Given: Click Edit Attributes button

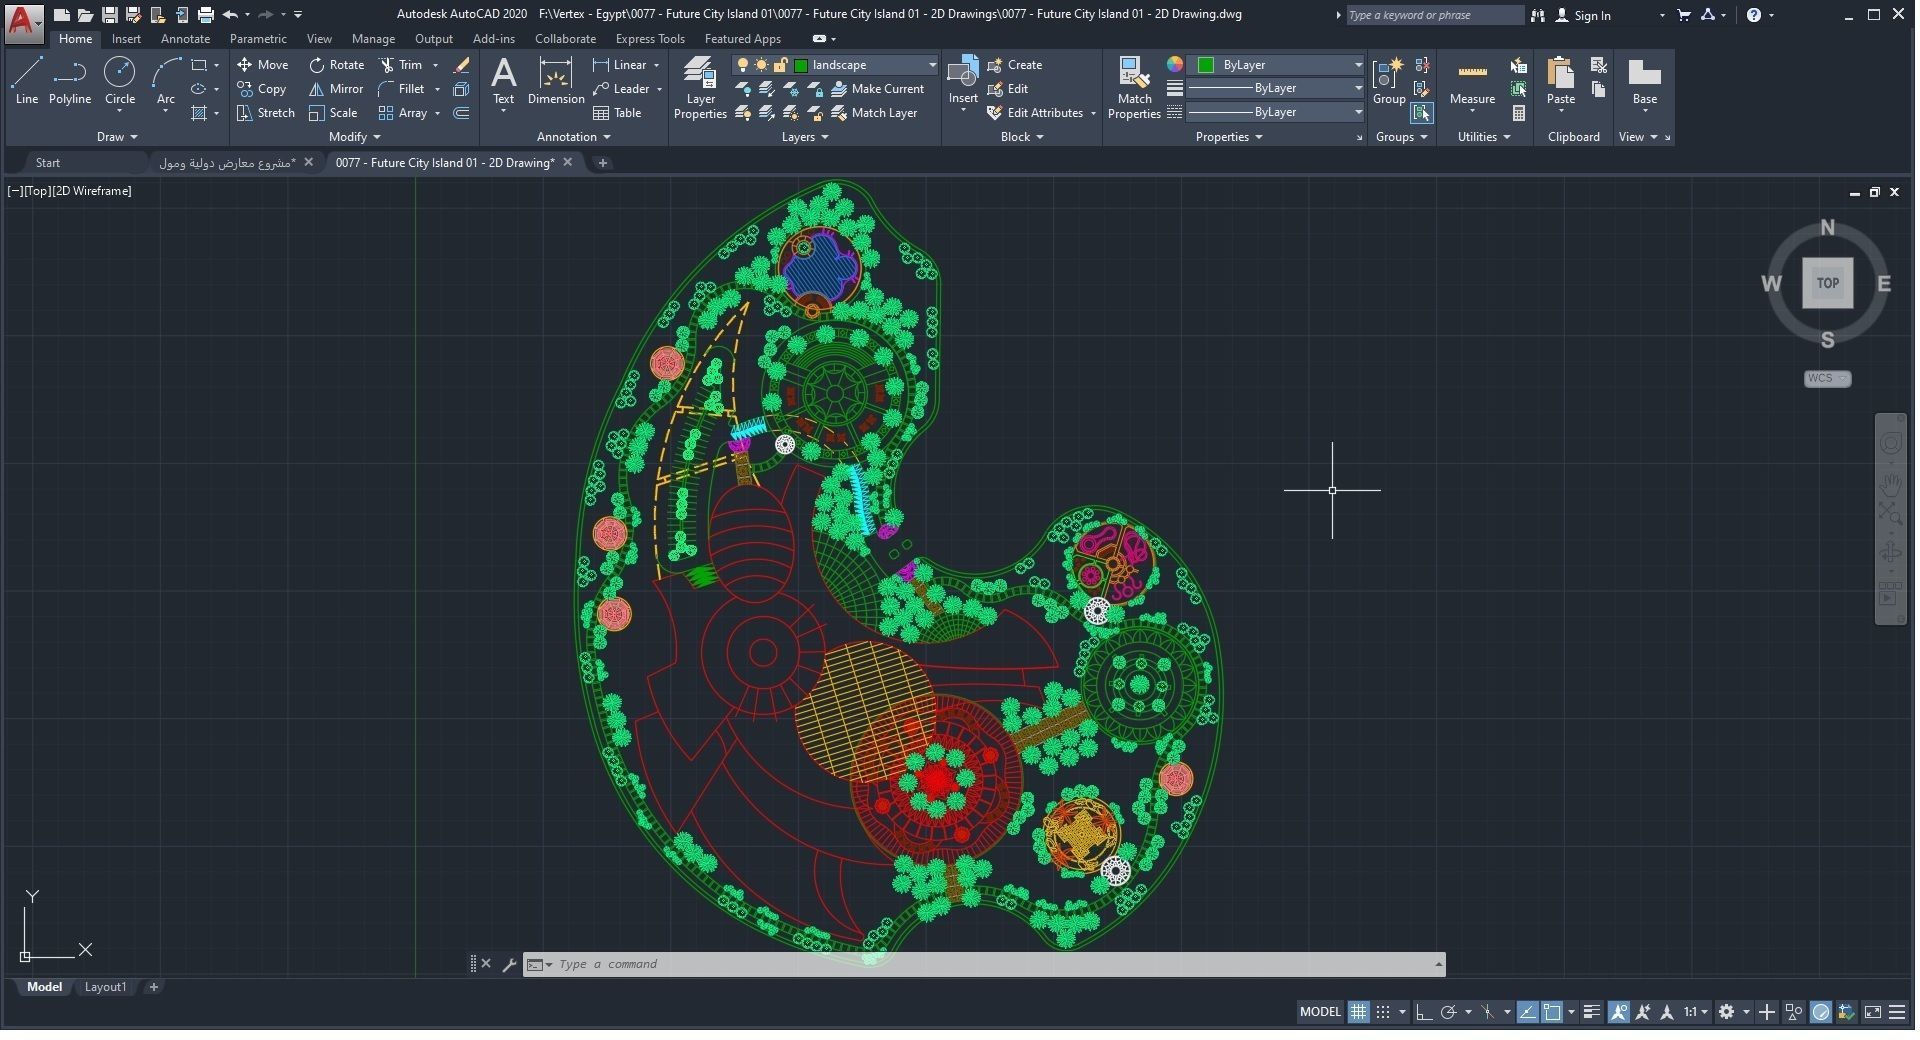Looking at the screenshot, I should tap(1035, 113).
